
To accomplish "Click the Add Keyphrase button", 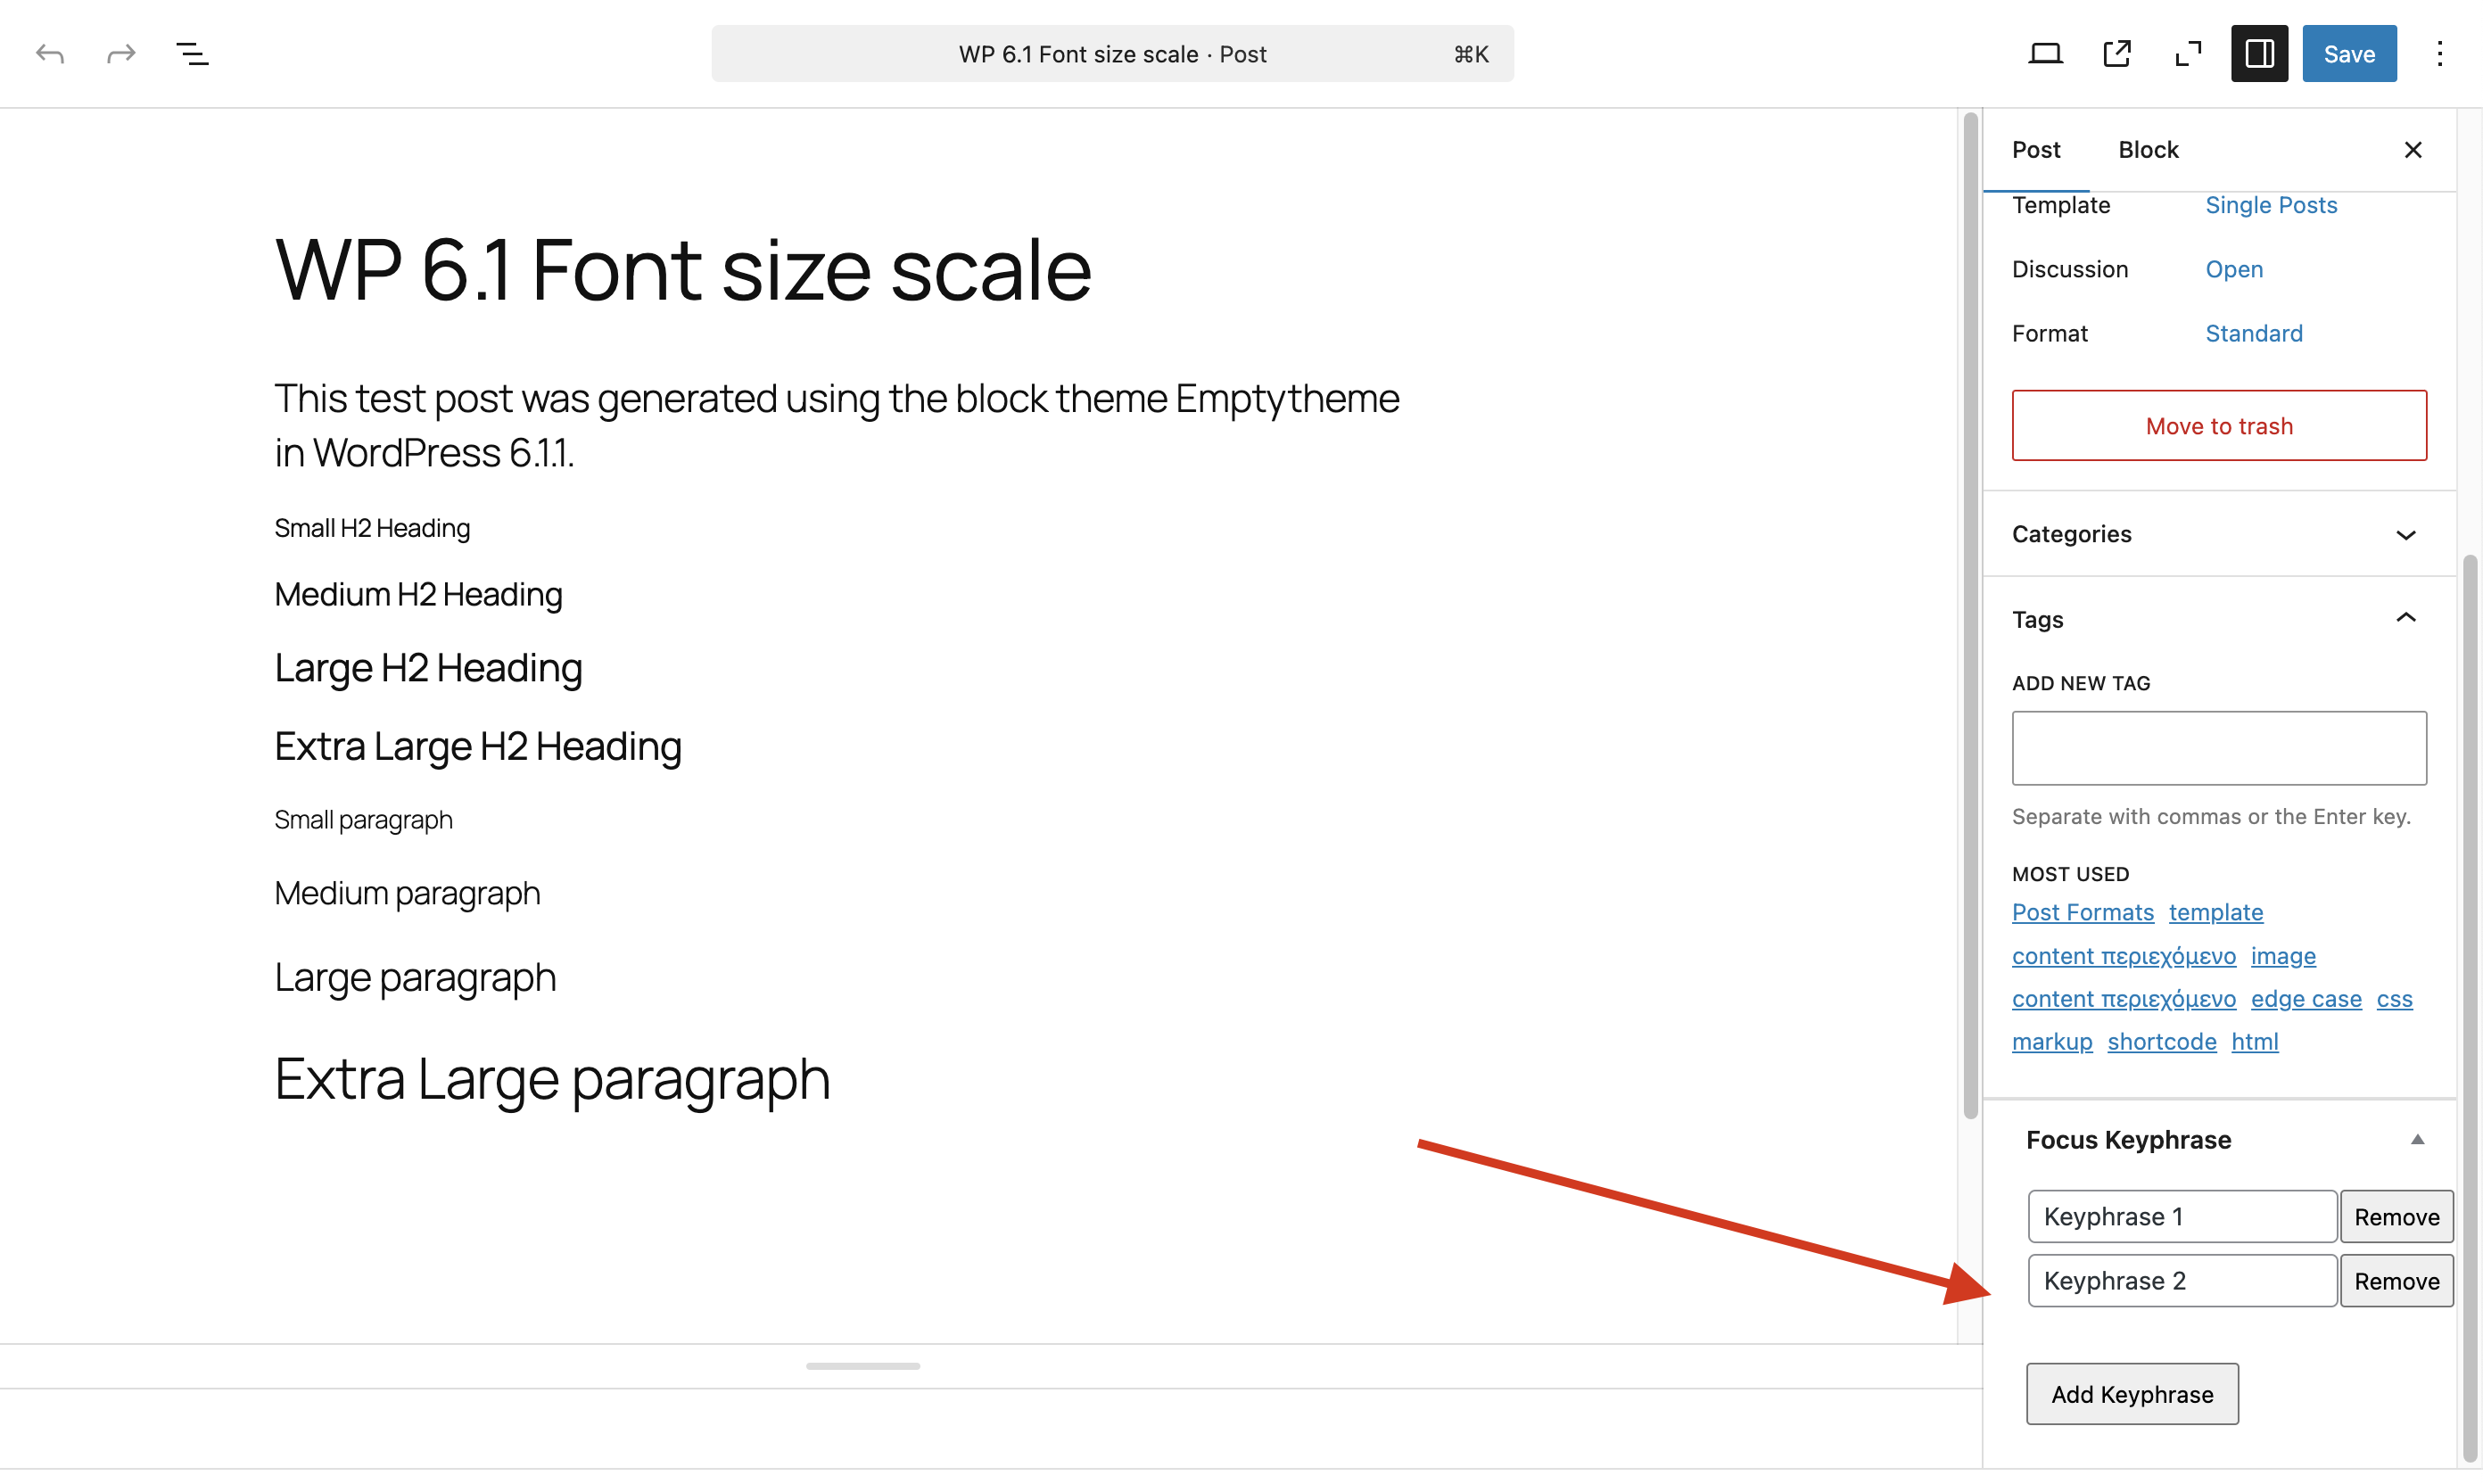I will point(2131,1393).
